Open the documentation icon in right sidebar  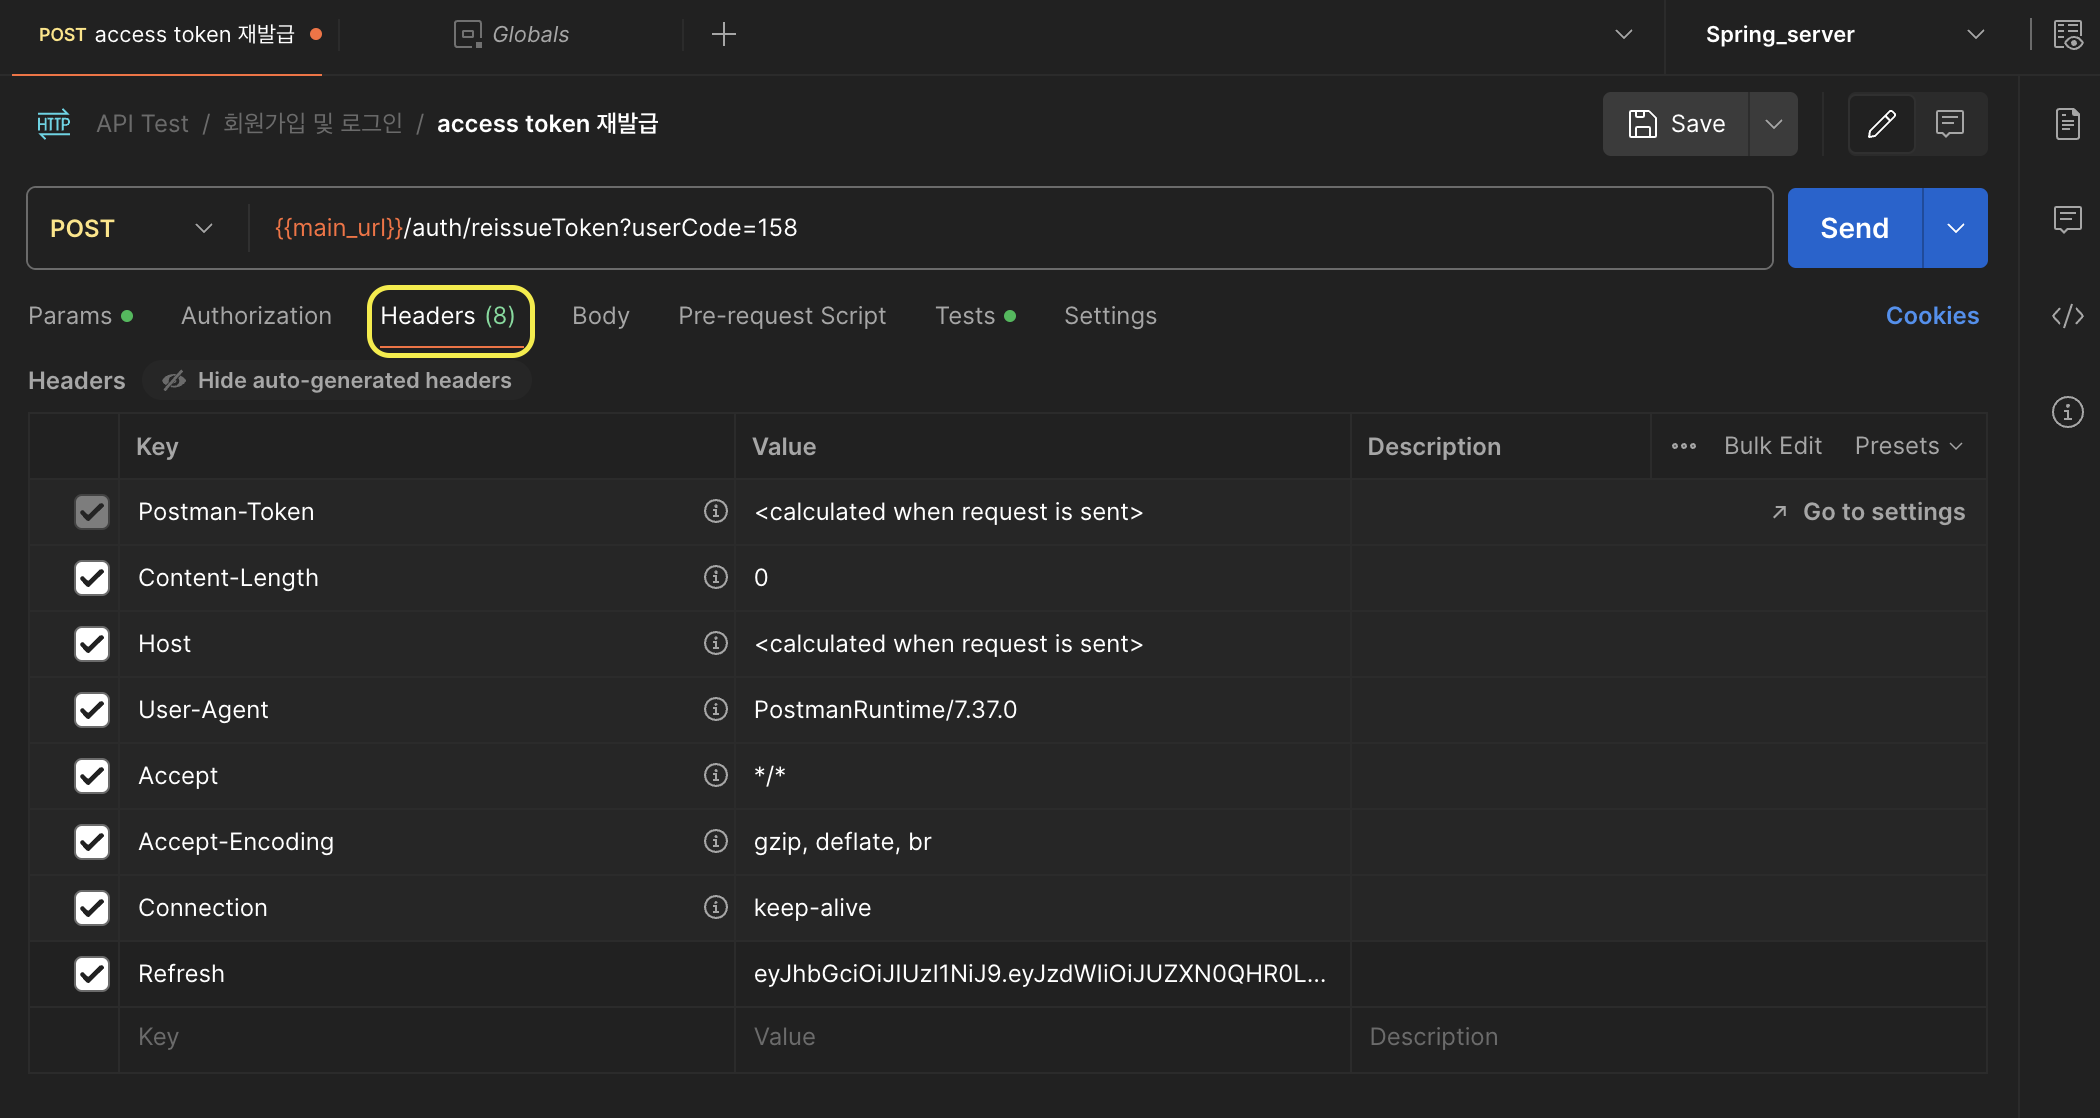(2067, 124)
